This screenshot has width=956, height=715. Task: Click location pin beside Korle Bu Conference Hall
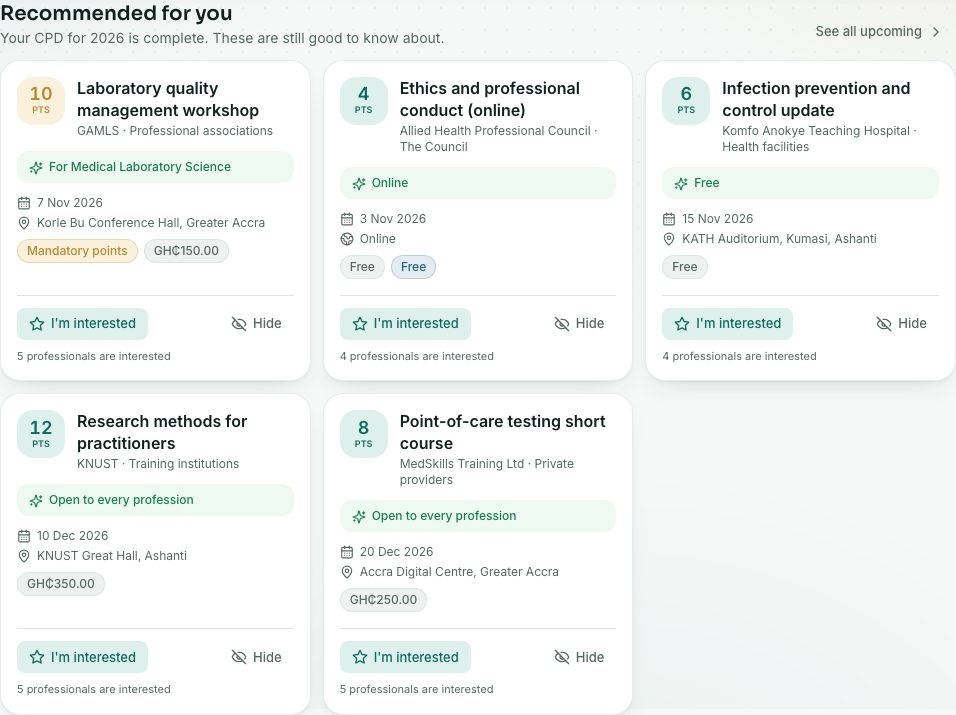point(24,223)
